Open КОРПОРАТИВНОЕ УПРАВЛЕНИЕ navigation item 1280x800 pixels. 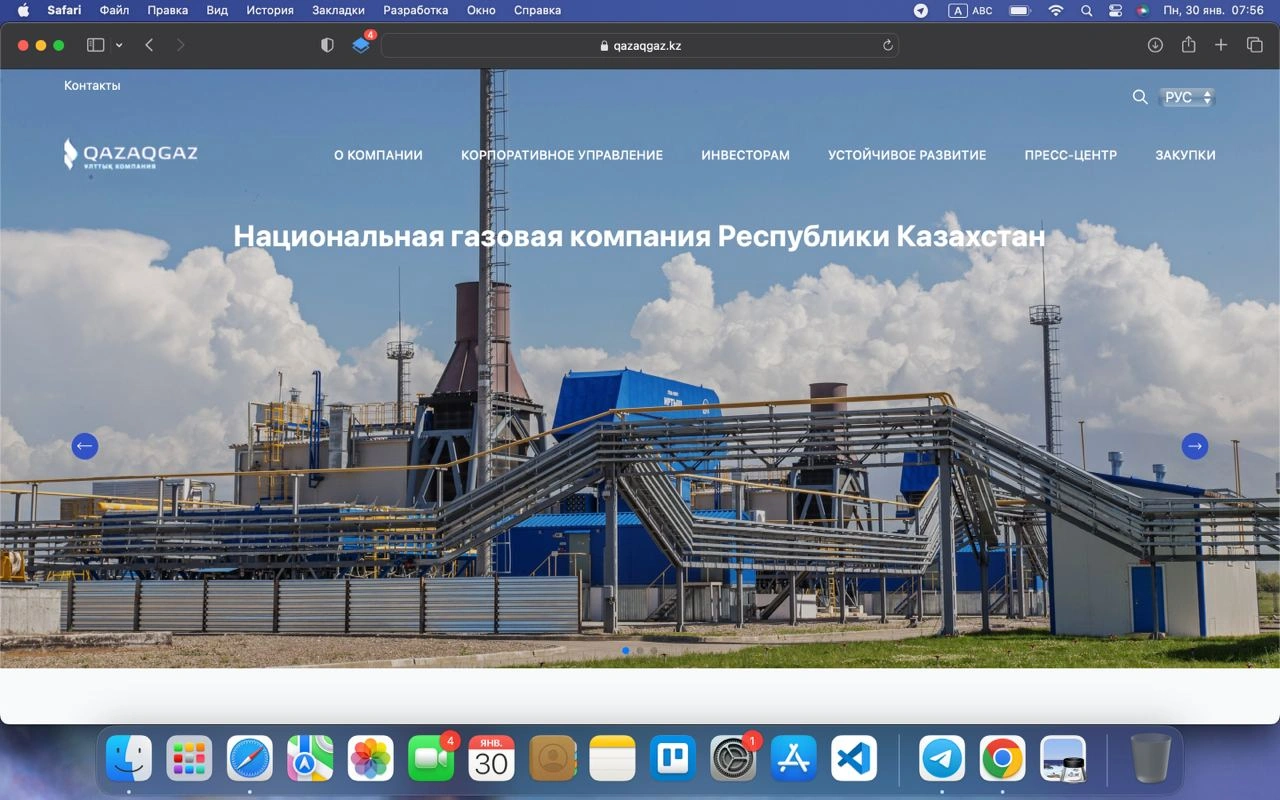click(x=562, y=155)
